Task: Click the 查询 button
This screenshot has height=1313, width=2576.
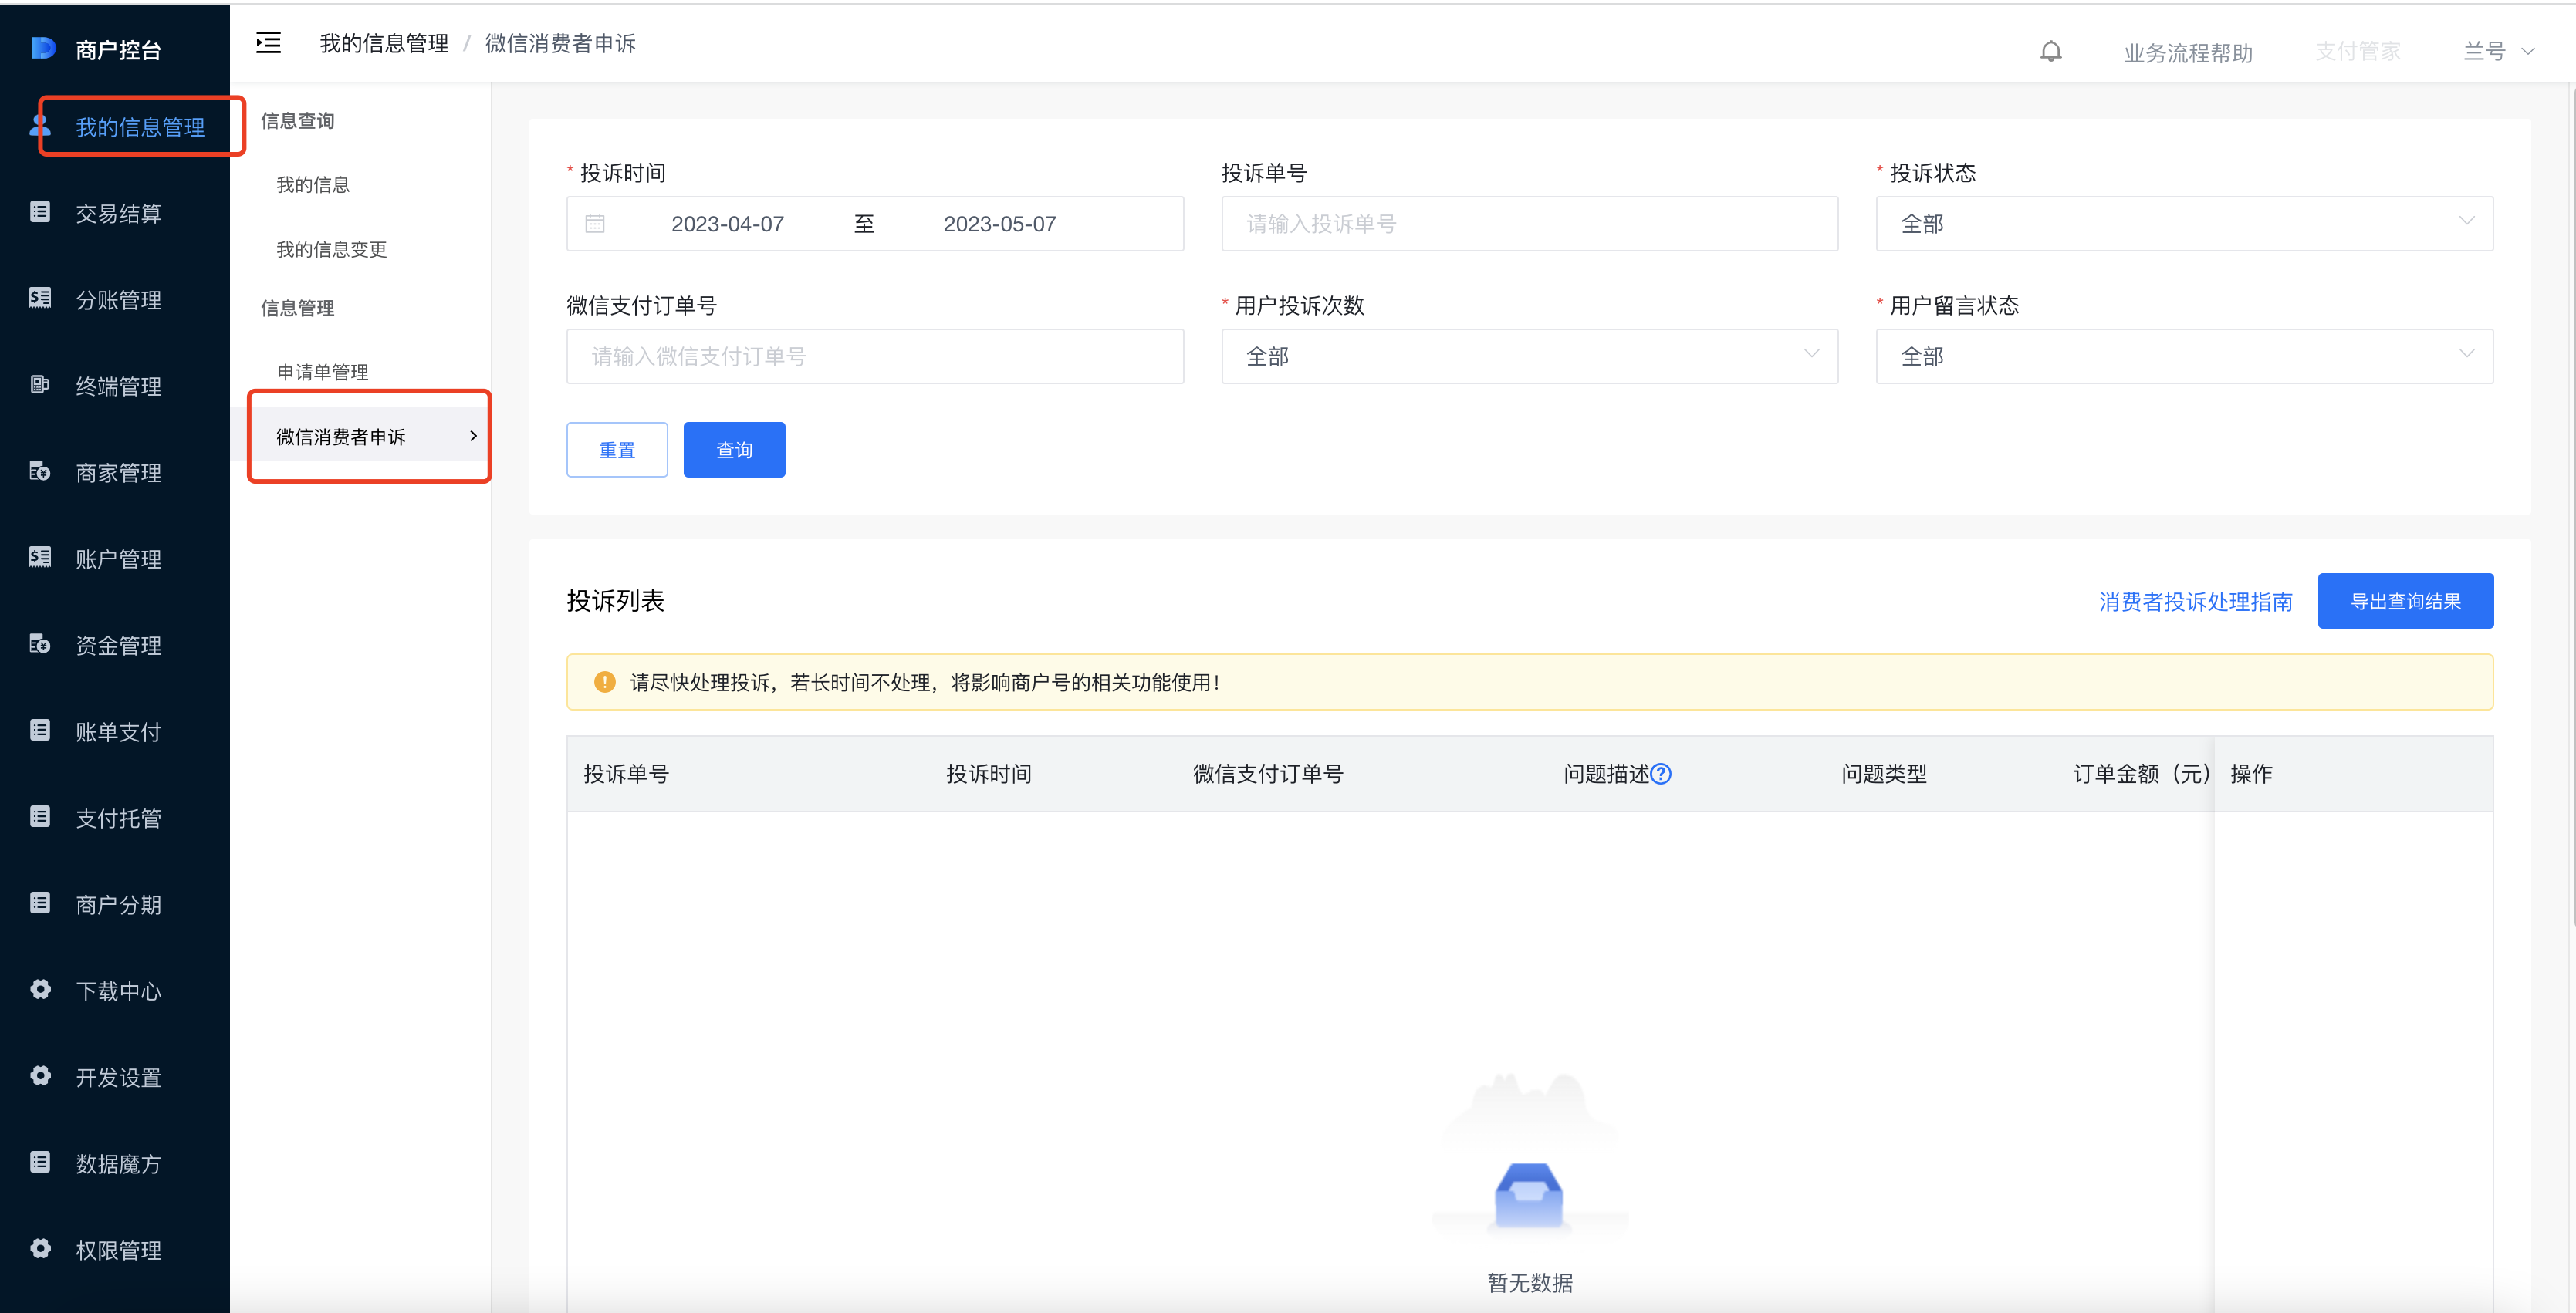Action: coord(733,449)
